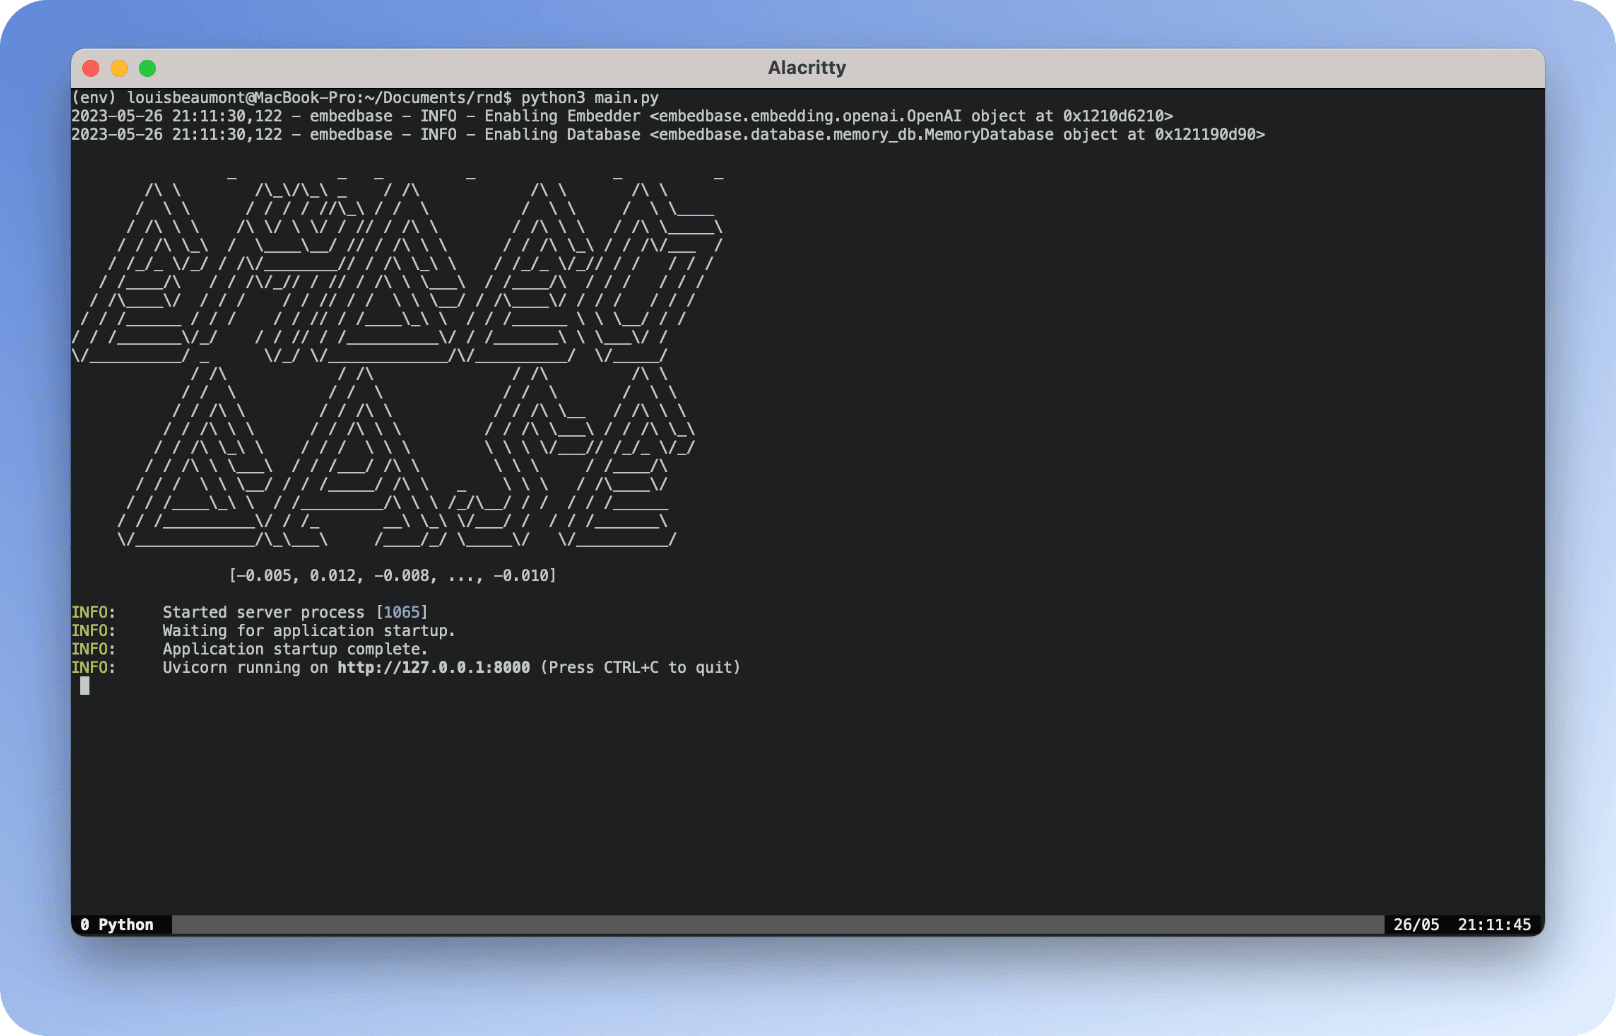Click the process ID 1065 text
Screen dimensions: 1616x1036
pyautogui.click(x=402, y=612)
